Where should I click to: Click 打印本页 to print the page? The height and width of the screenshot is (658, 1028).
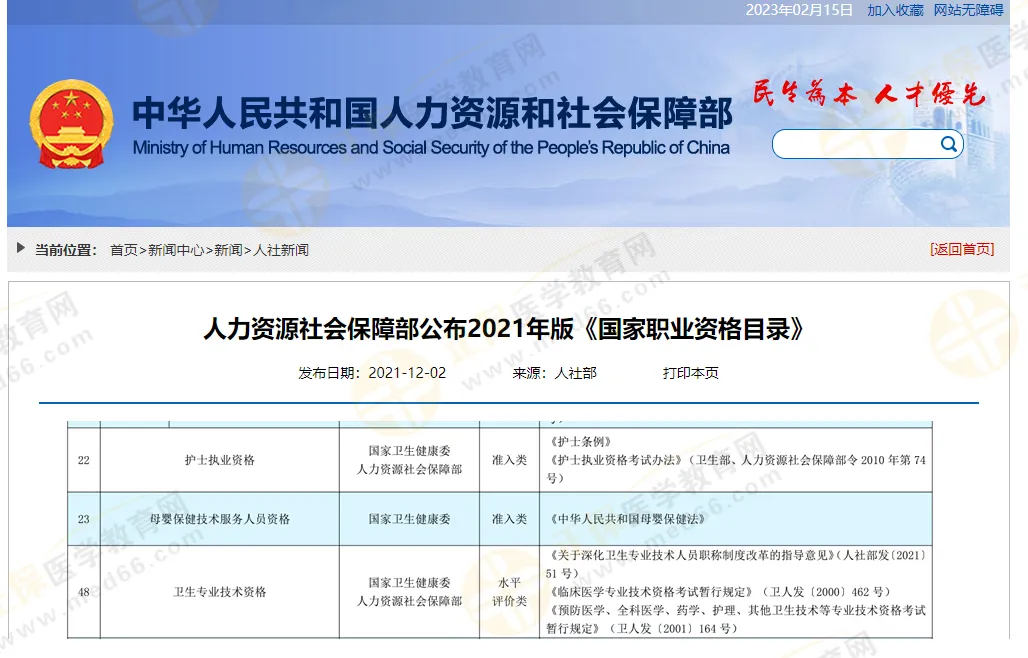click(x=690, y=373)
